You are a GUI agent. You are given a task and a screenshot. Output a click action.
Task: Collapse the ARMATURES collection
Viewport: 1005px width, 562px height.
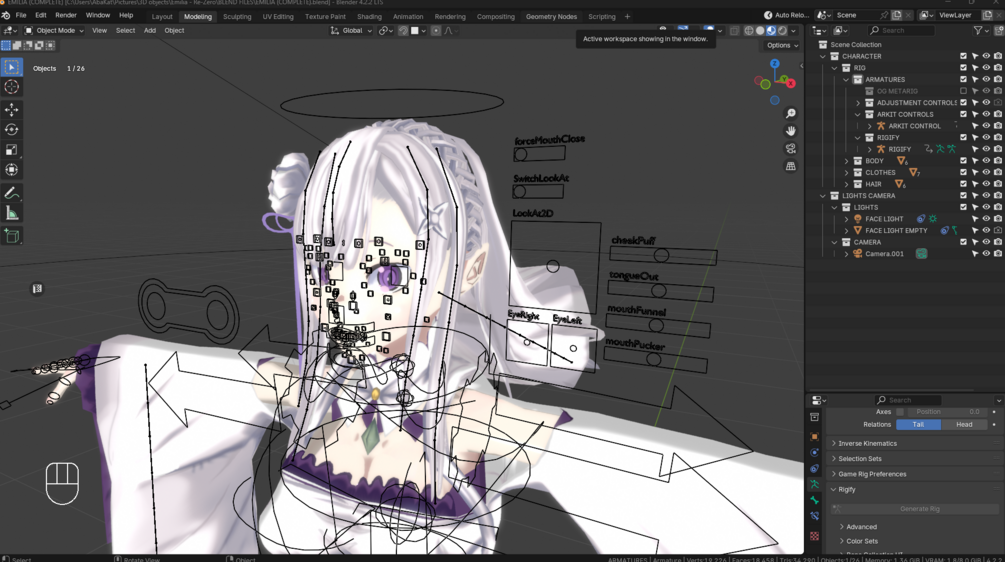846,79
